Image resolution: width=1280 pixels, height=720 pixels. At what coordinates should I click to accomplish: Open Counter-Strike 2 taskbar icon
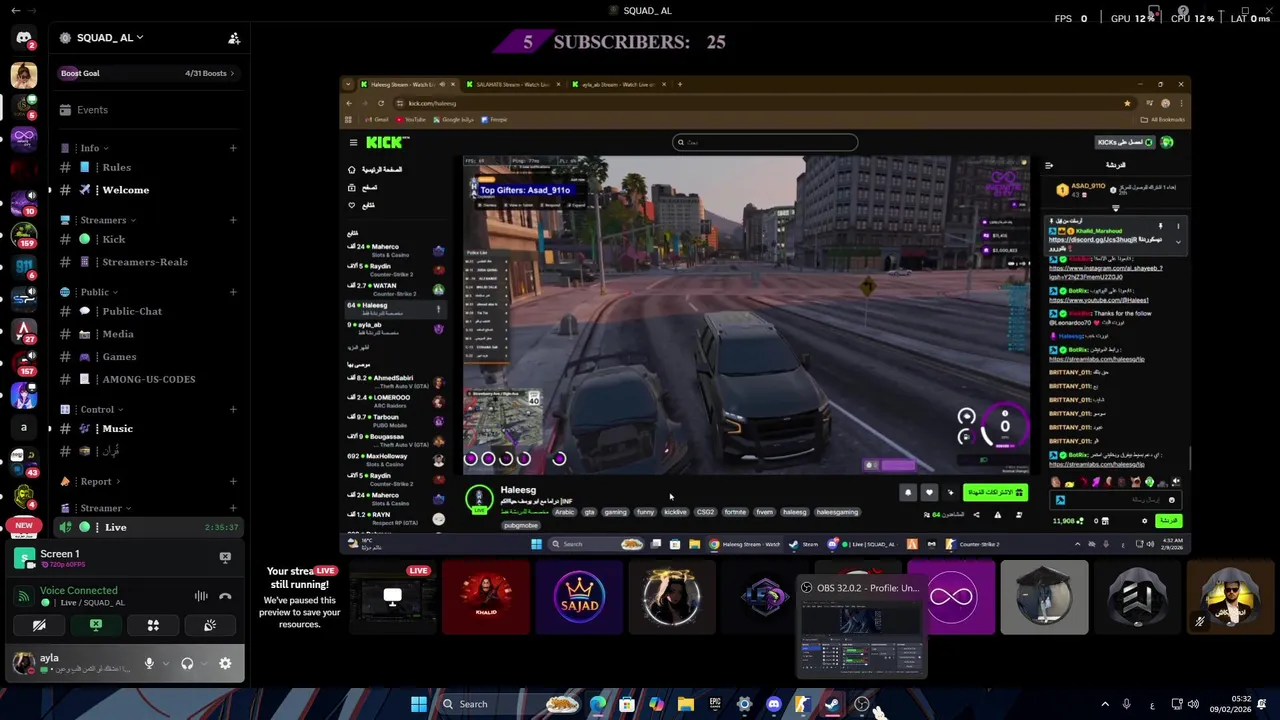tap(803, 704)
